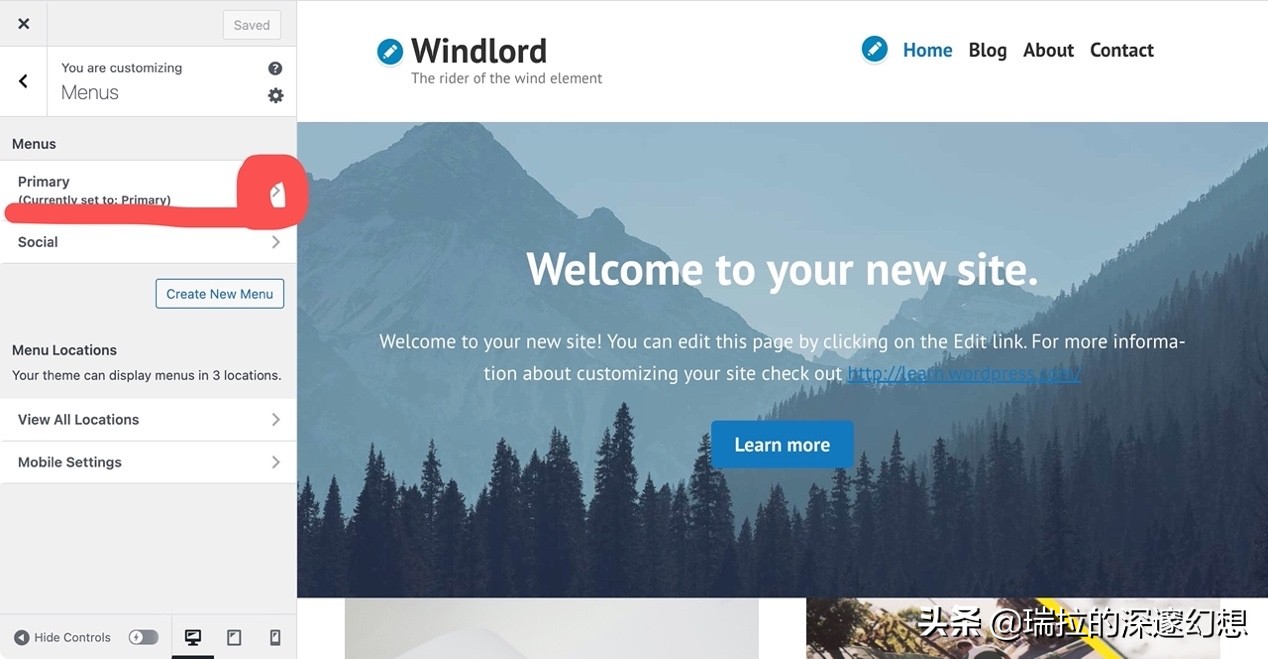The image size is (1268, 659).
Task: Switch to tablet preview icon
Action: click(x=234, y=637)
